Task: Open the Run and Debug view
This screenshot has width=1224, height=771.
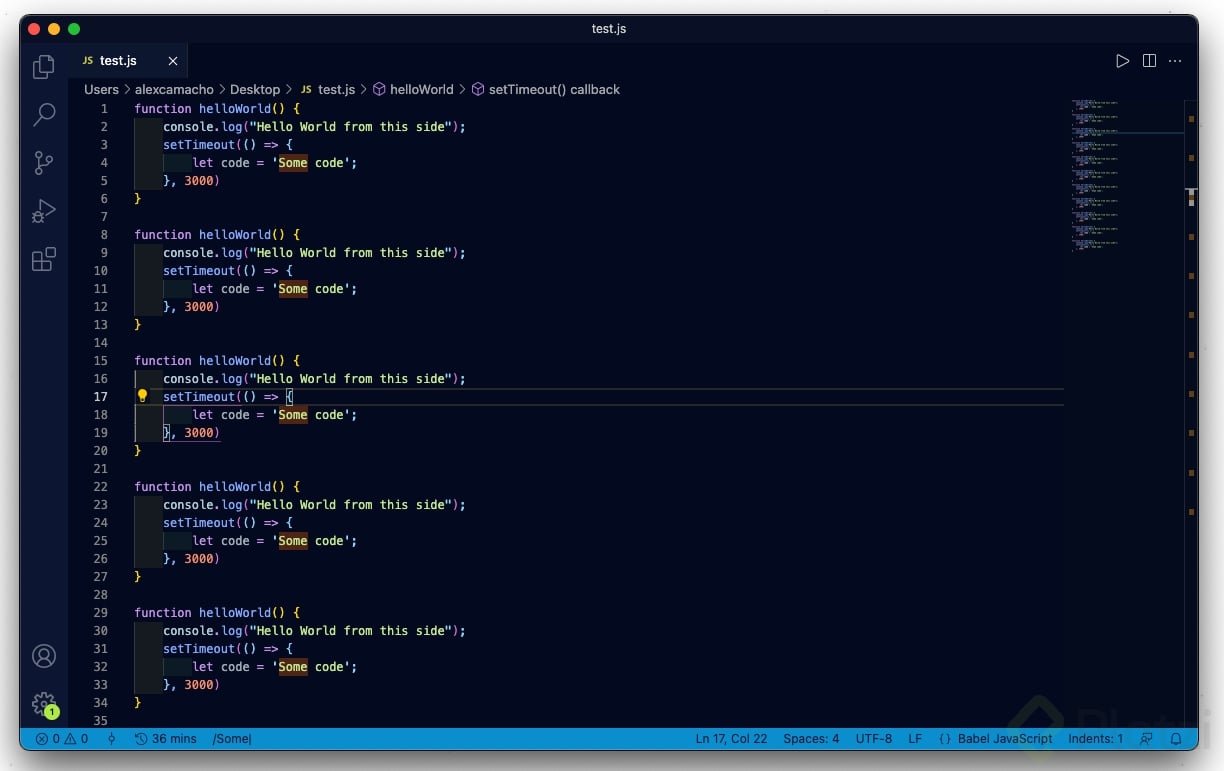Action: (44, 211)
